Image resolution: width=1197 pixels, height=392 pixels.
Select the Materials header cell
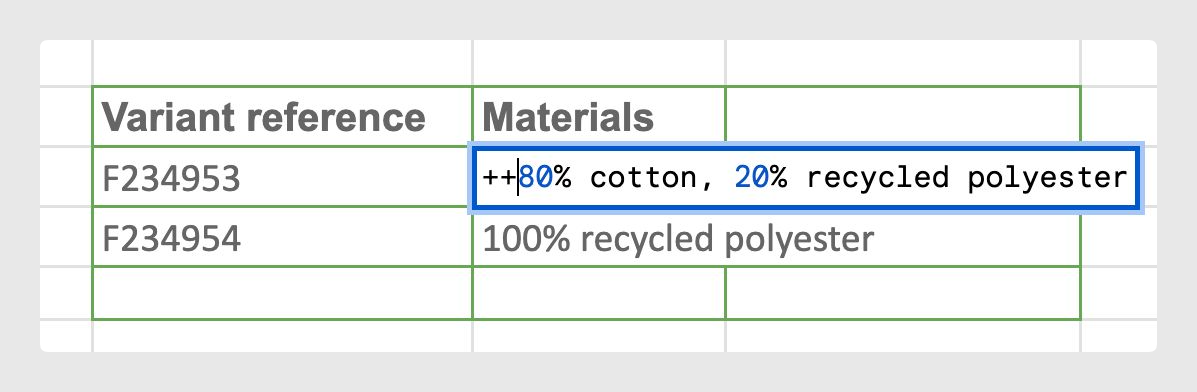[598, 117]
